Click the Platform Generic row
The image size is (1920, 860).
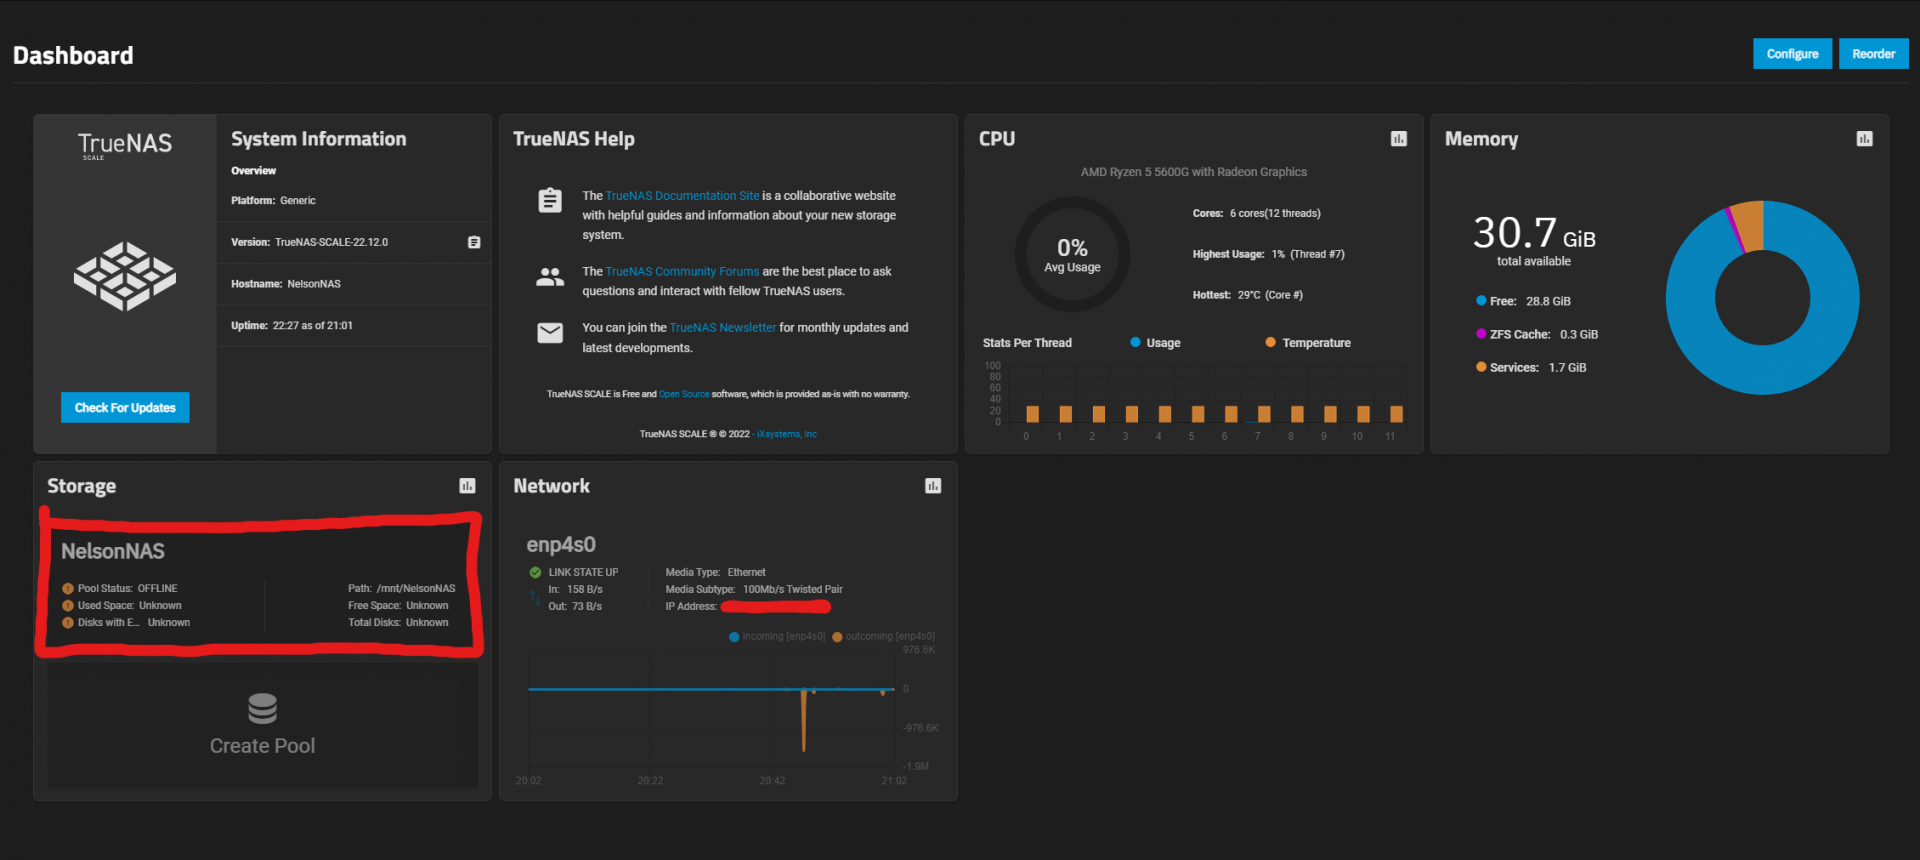(354, 201)
